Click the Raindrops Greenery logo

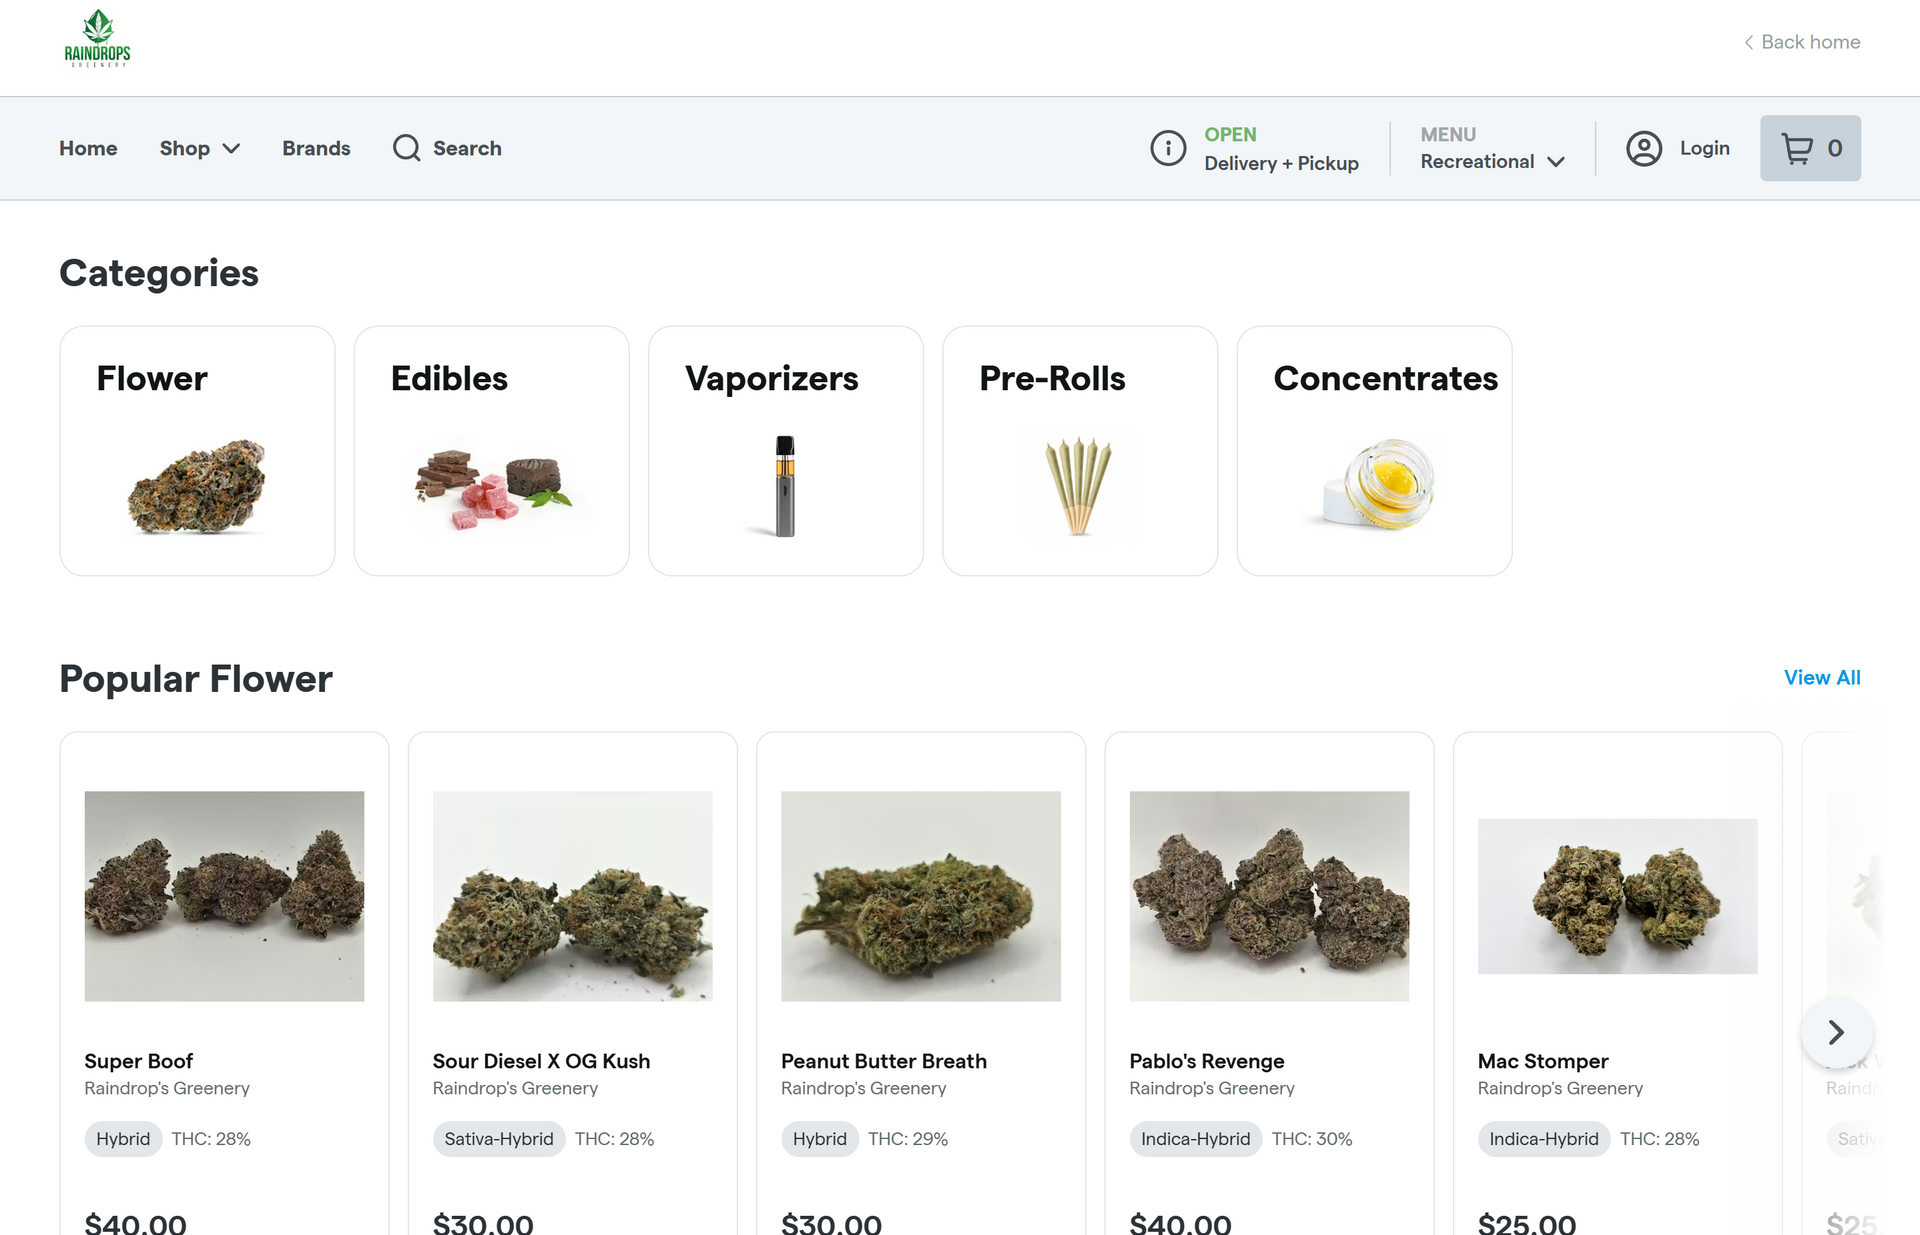coord(97,39)
